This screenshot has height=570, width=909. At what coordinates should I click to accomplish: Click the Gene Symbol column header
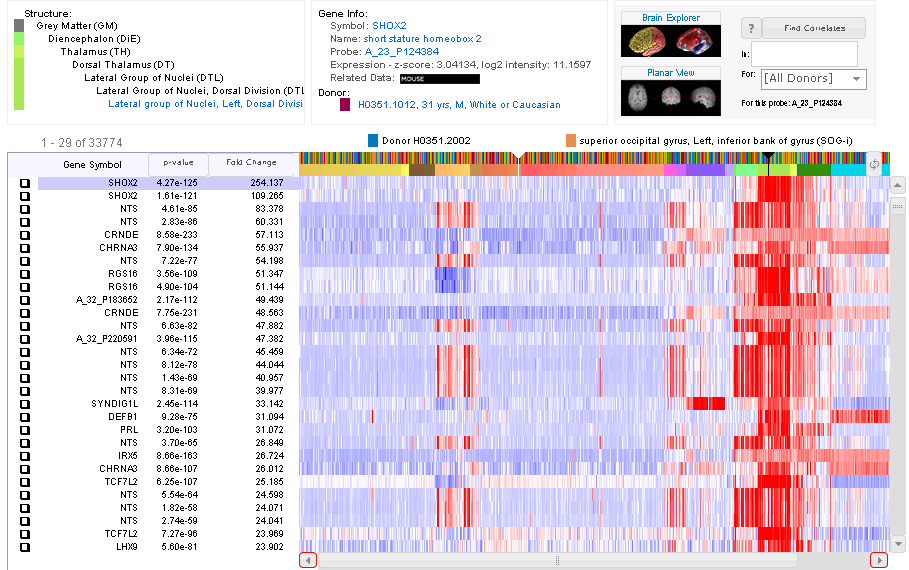(x=92, y=165)
